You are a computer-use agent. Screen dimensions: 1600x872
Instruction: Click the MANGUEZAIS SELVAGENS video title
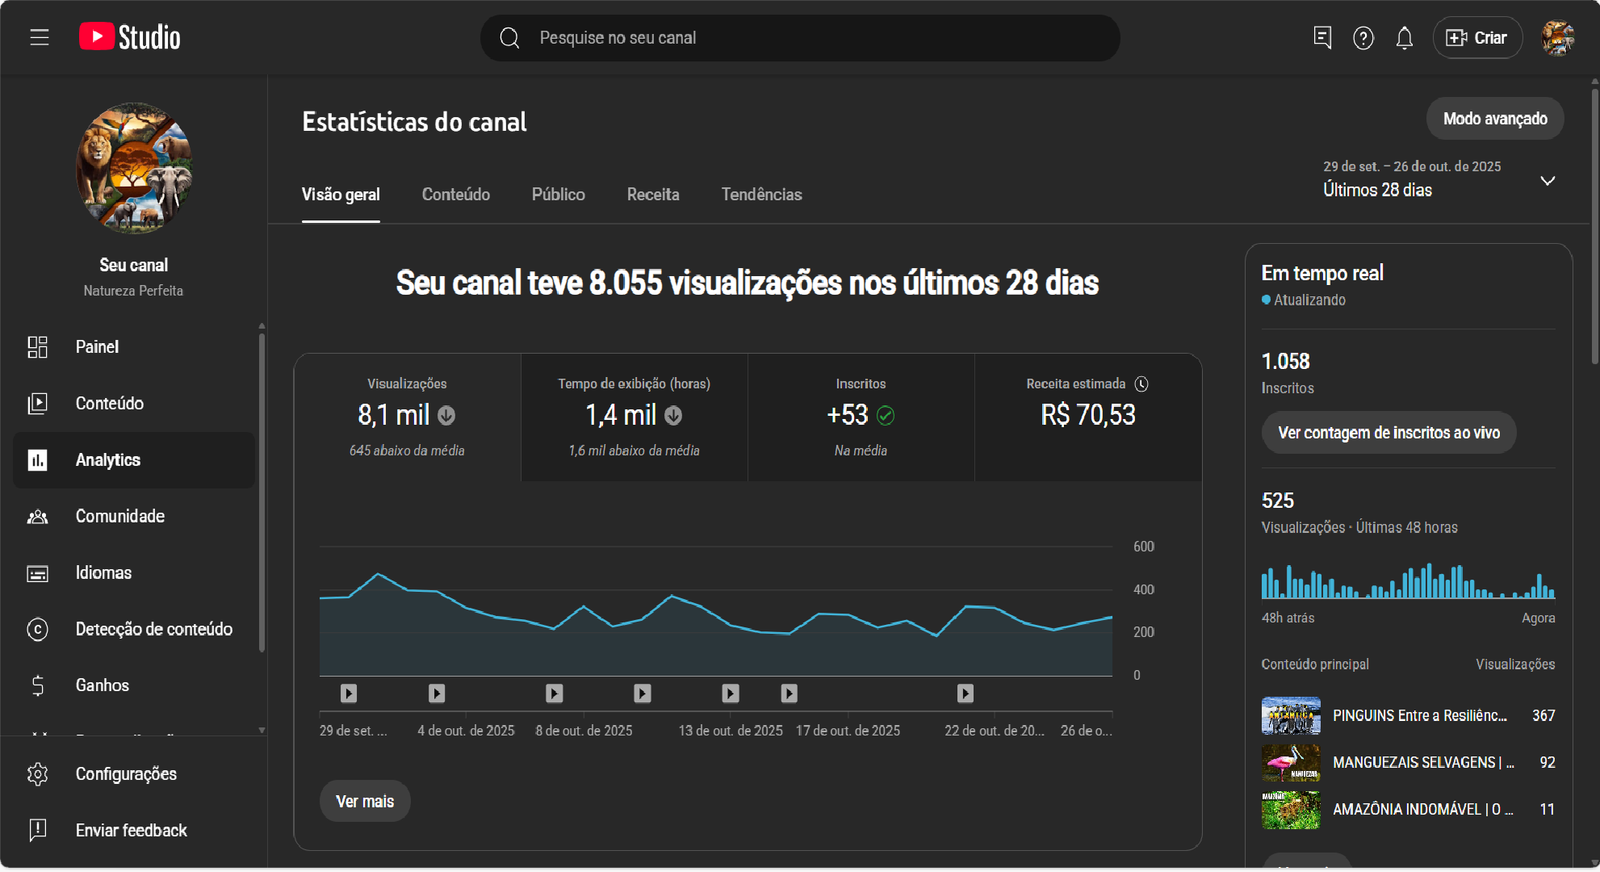click(1424, 763)
